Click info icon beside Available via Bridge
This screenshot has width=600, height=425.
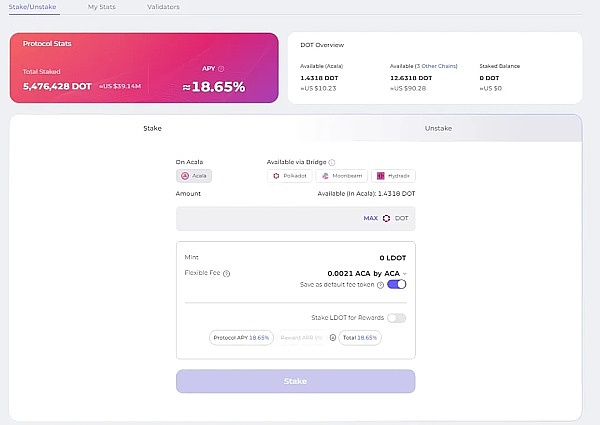(332, 162)
